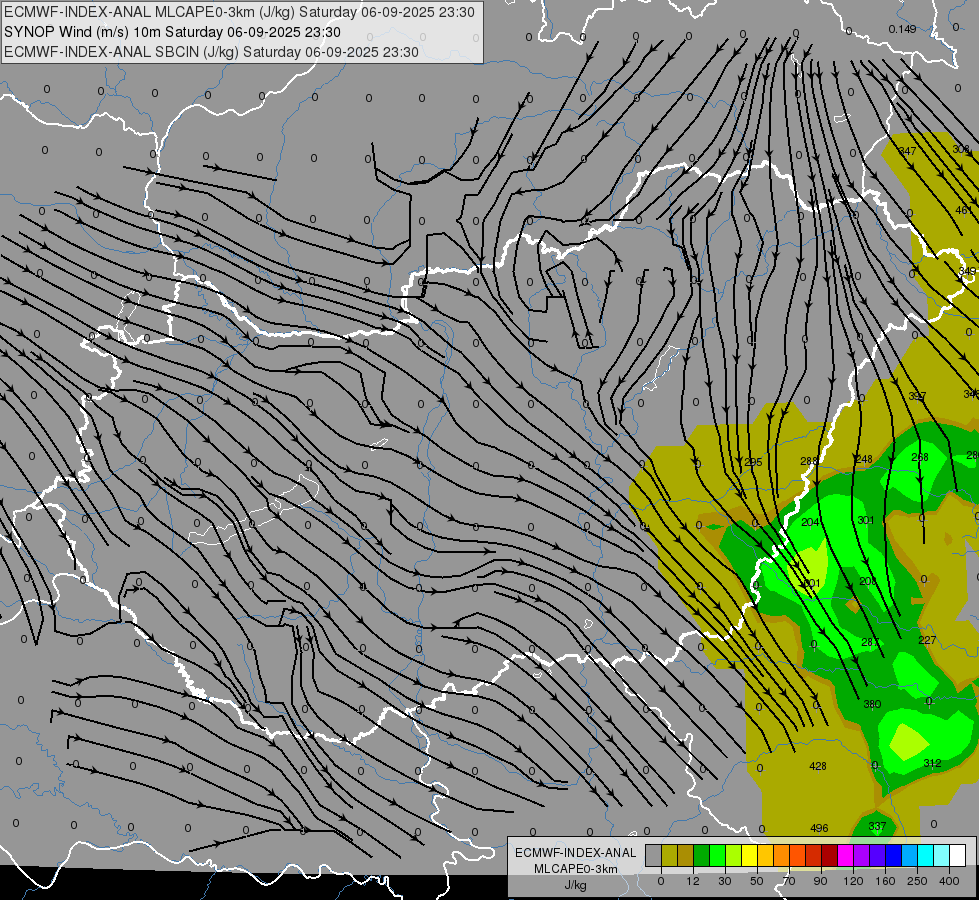Screen dimensions: 979x900
Task: Click the map value 312
Action: [932, 763]
